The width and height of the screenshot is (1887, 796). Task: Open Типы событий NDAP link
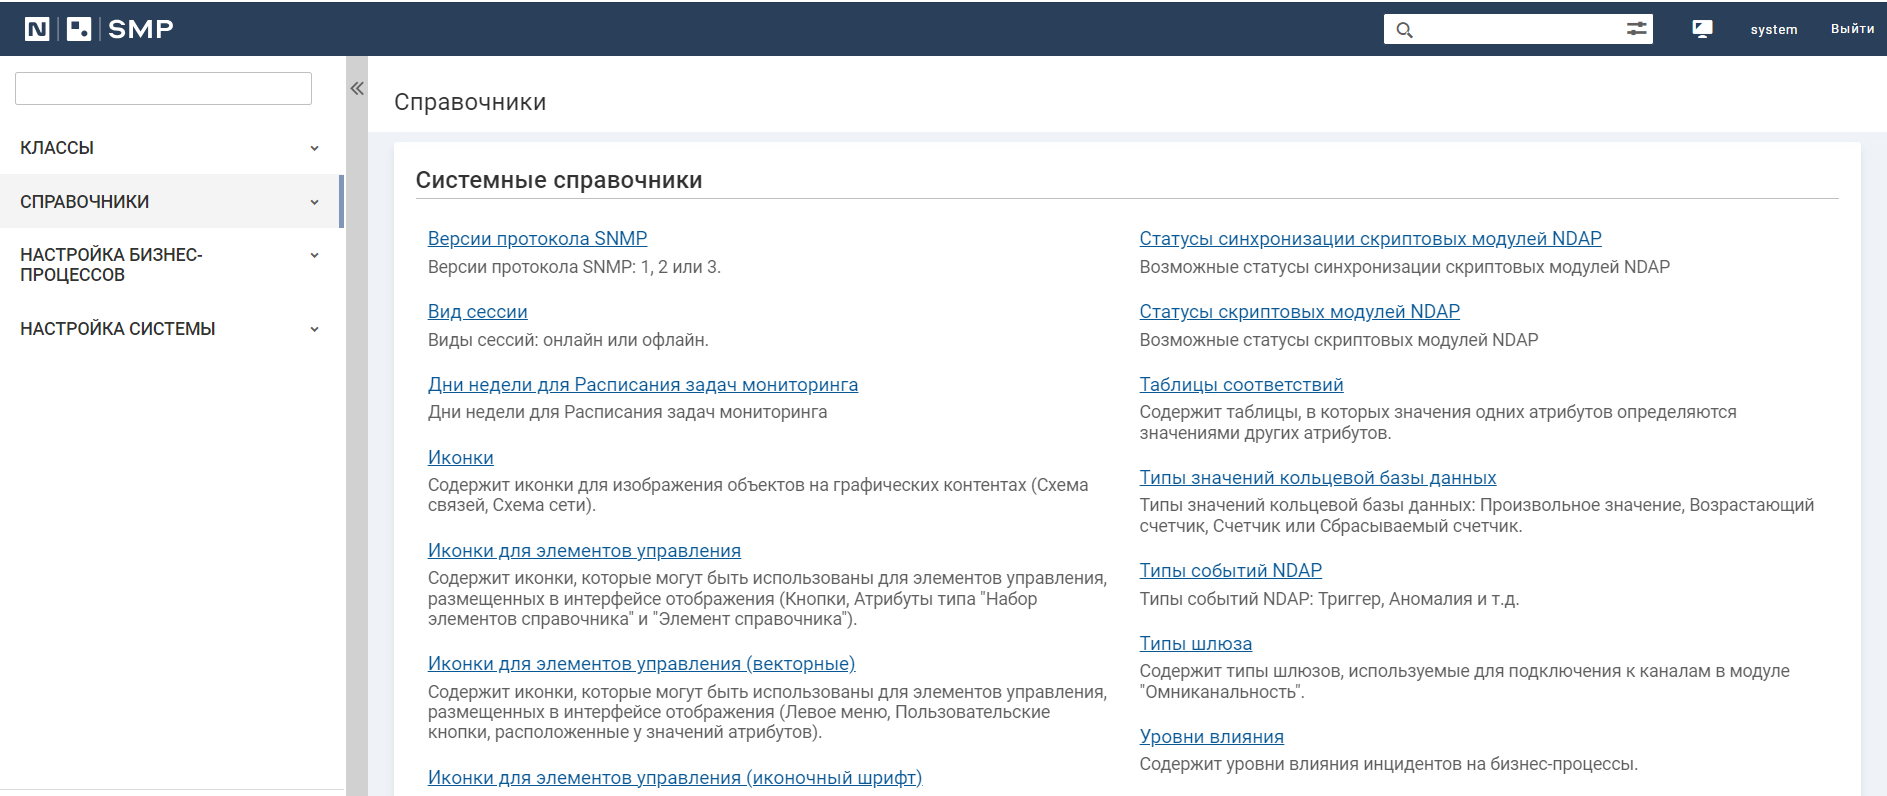click(1230, 571)
